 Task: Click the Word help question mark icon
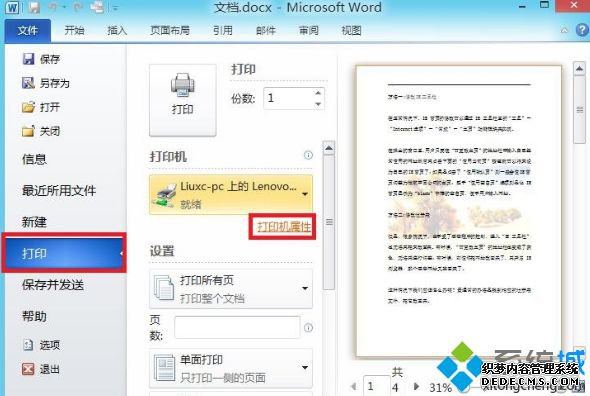582,30
